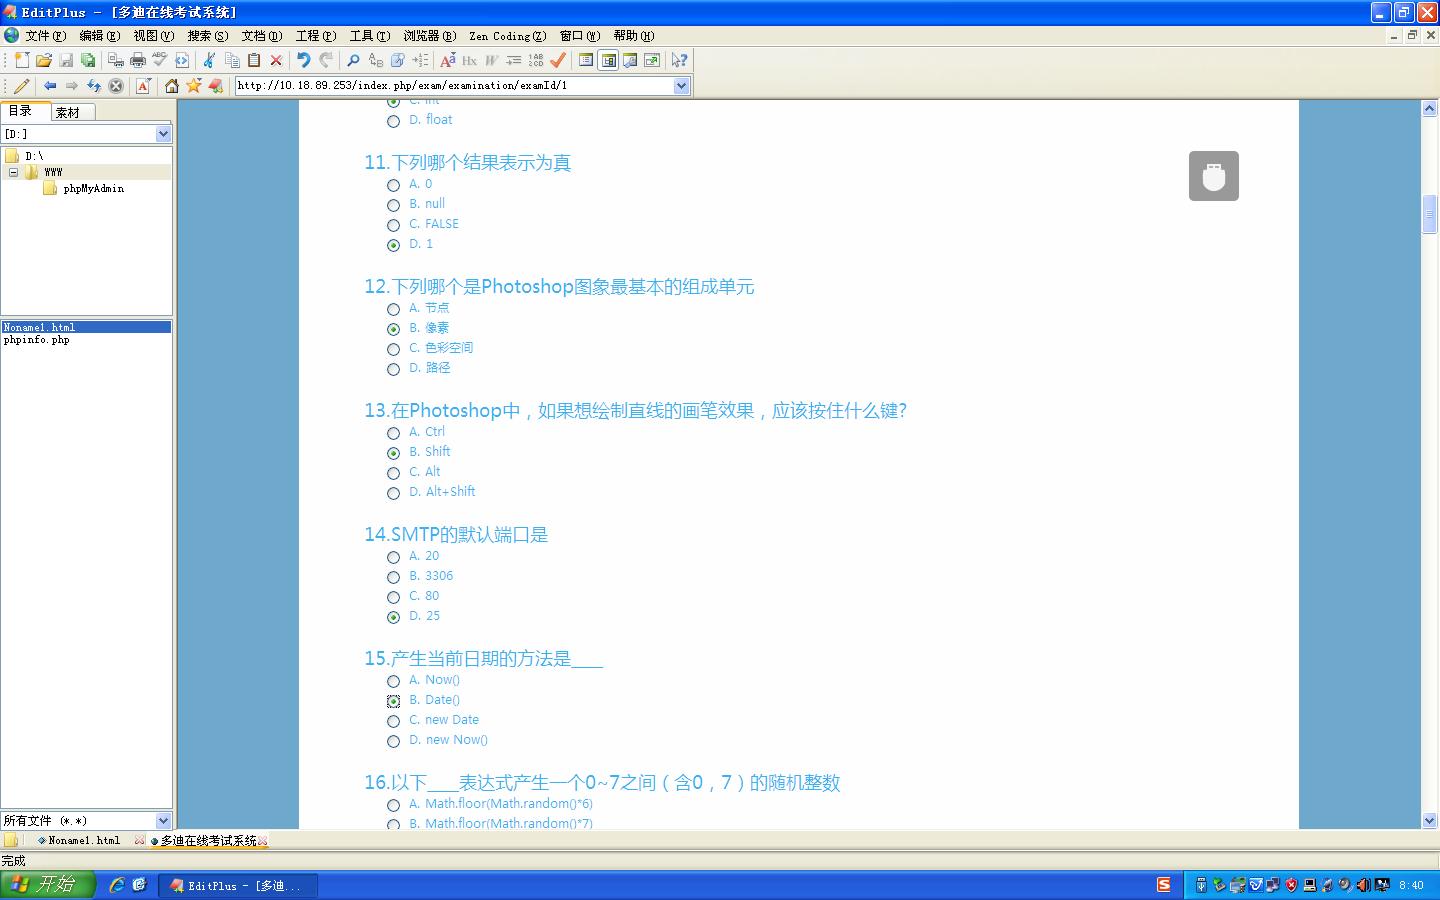Image resolution: width=1440 pixels, height=900 pixels.
Task: Click the Cut scissors icon
Action: click(209, 60)
